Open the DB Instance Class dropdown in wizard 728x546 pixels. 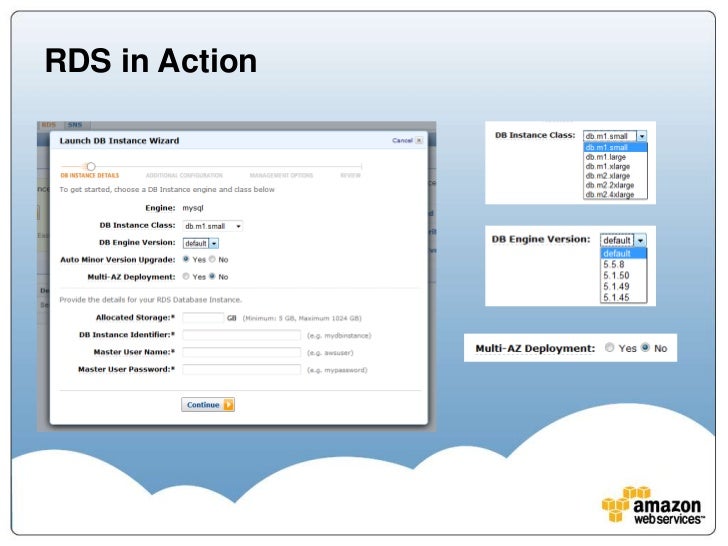click(x=213, y=226)
